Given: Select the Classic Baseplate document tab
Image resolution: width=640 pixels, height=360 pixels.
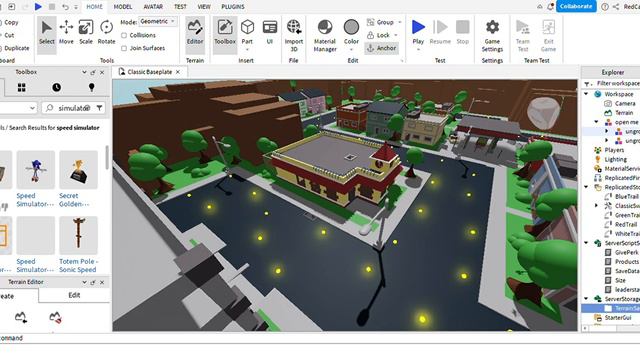Looking at the screenshot, I should (149, 72).
